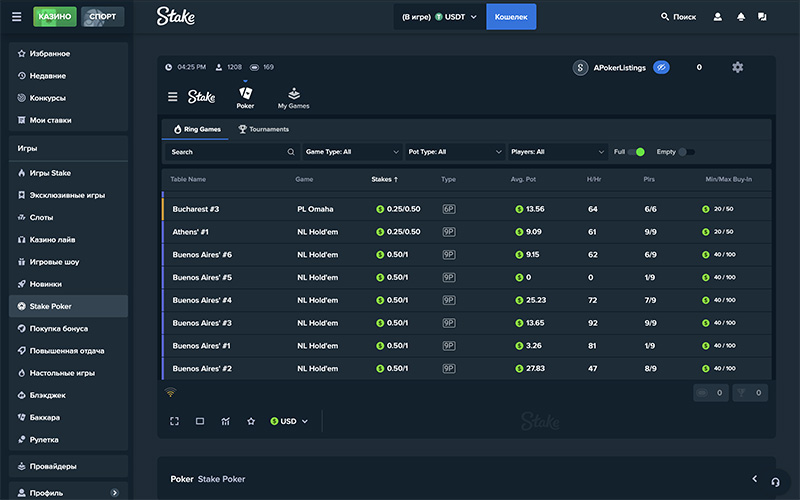Image resolution: width=800 pixels, height=500 pixels.
Task: Toggle the Empty tables switch
Action: 686,152
